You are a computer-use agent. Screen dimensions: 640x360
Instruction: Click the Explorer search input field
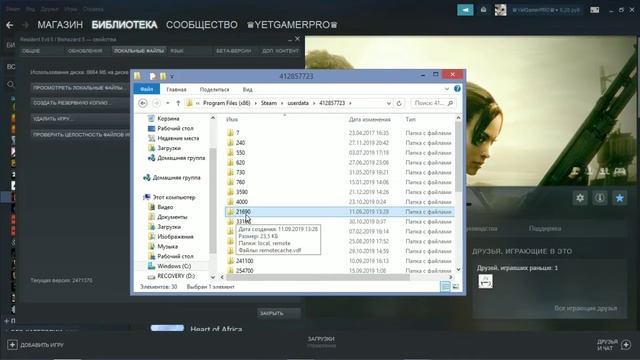[x=433, y=103]
